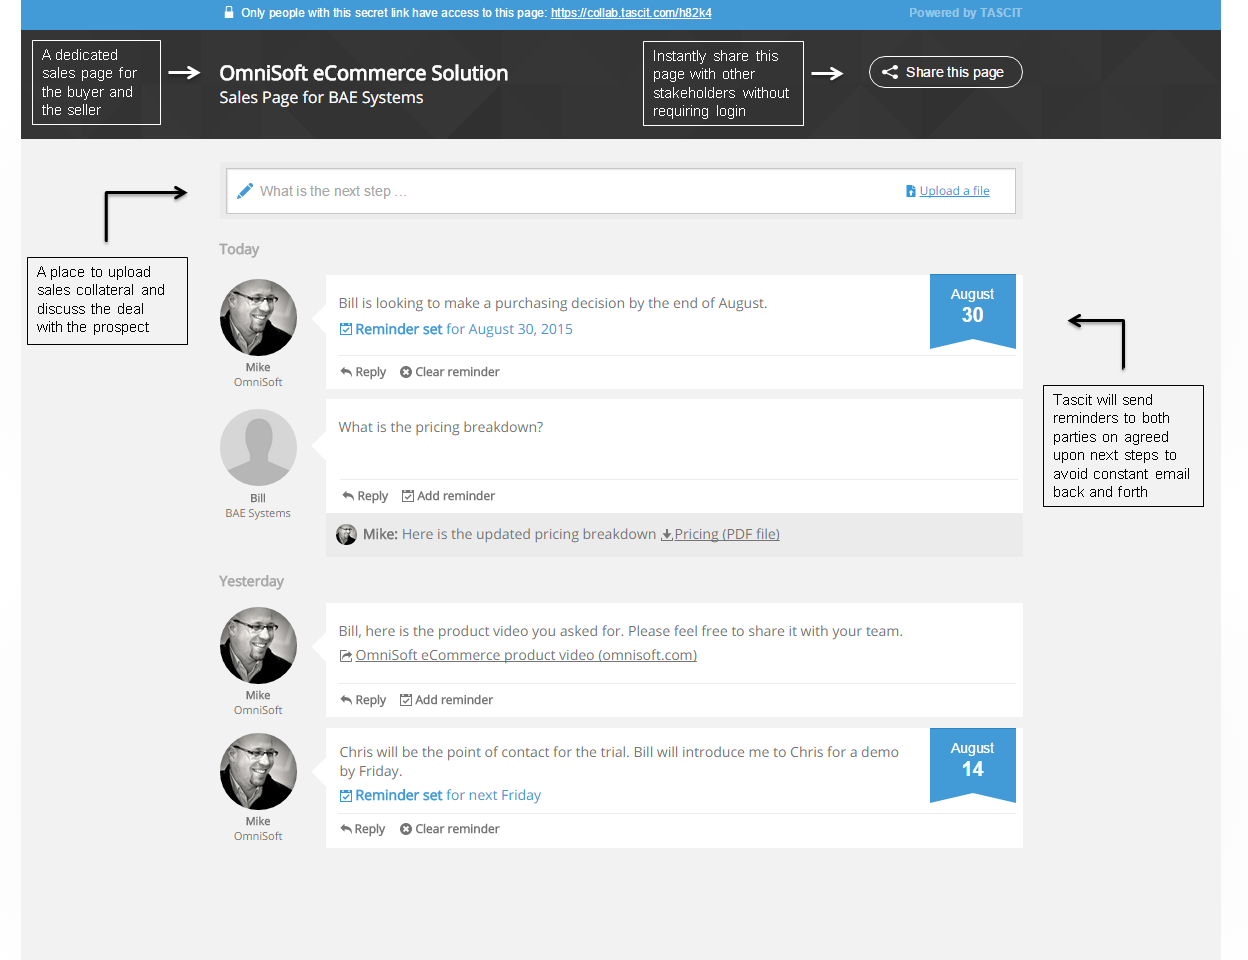1248x960 pixels.
Task: Download the Pricing (PDF file) link
Action: 727,534
